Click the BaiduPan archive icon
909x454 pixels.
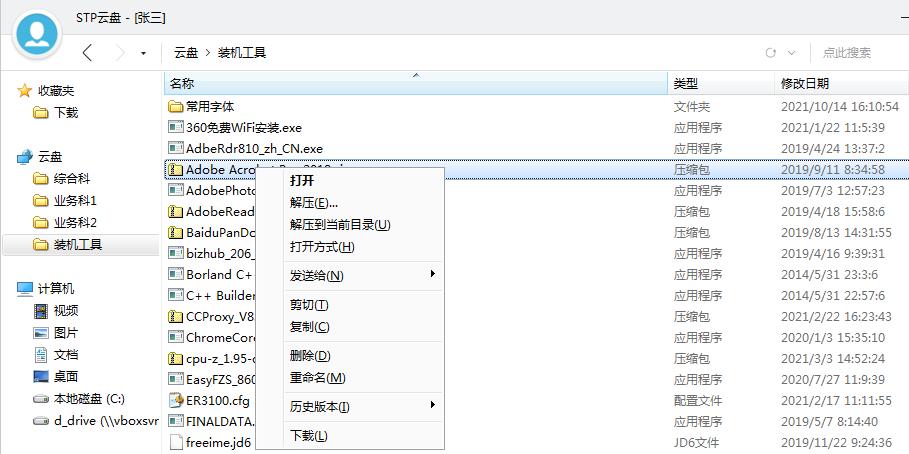(x=176, y=233)
